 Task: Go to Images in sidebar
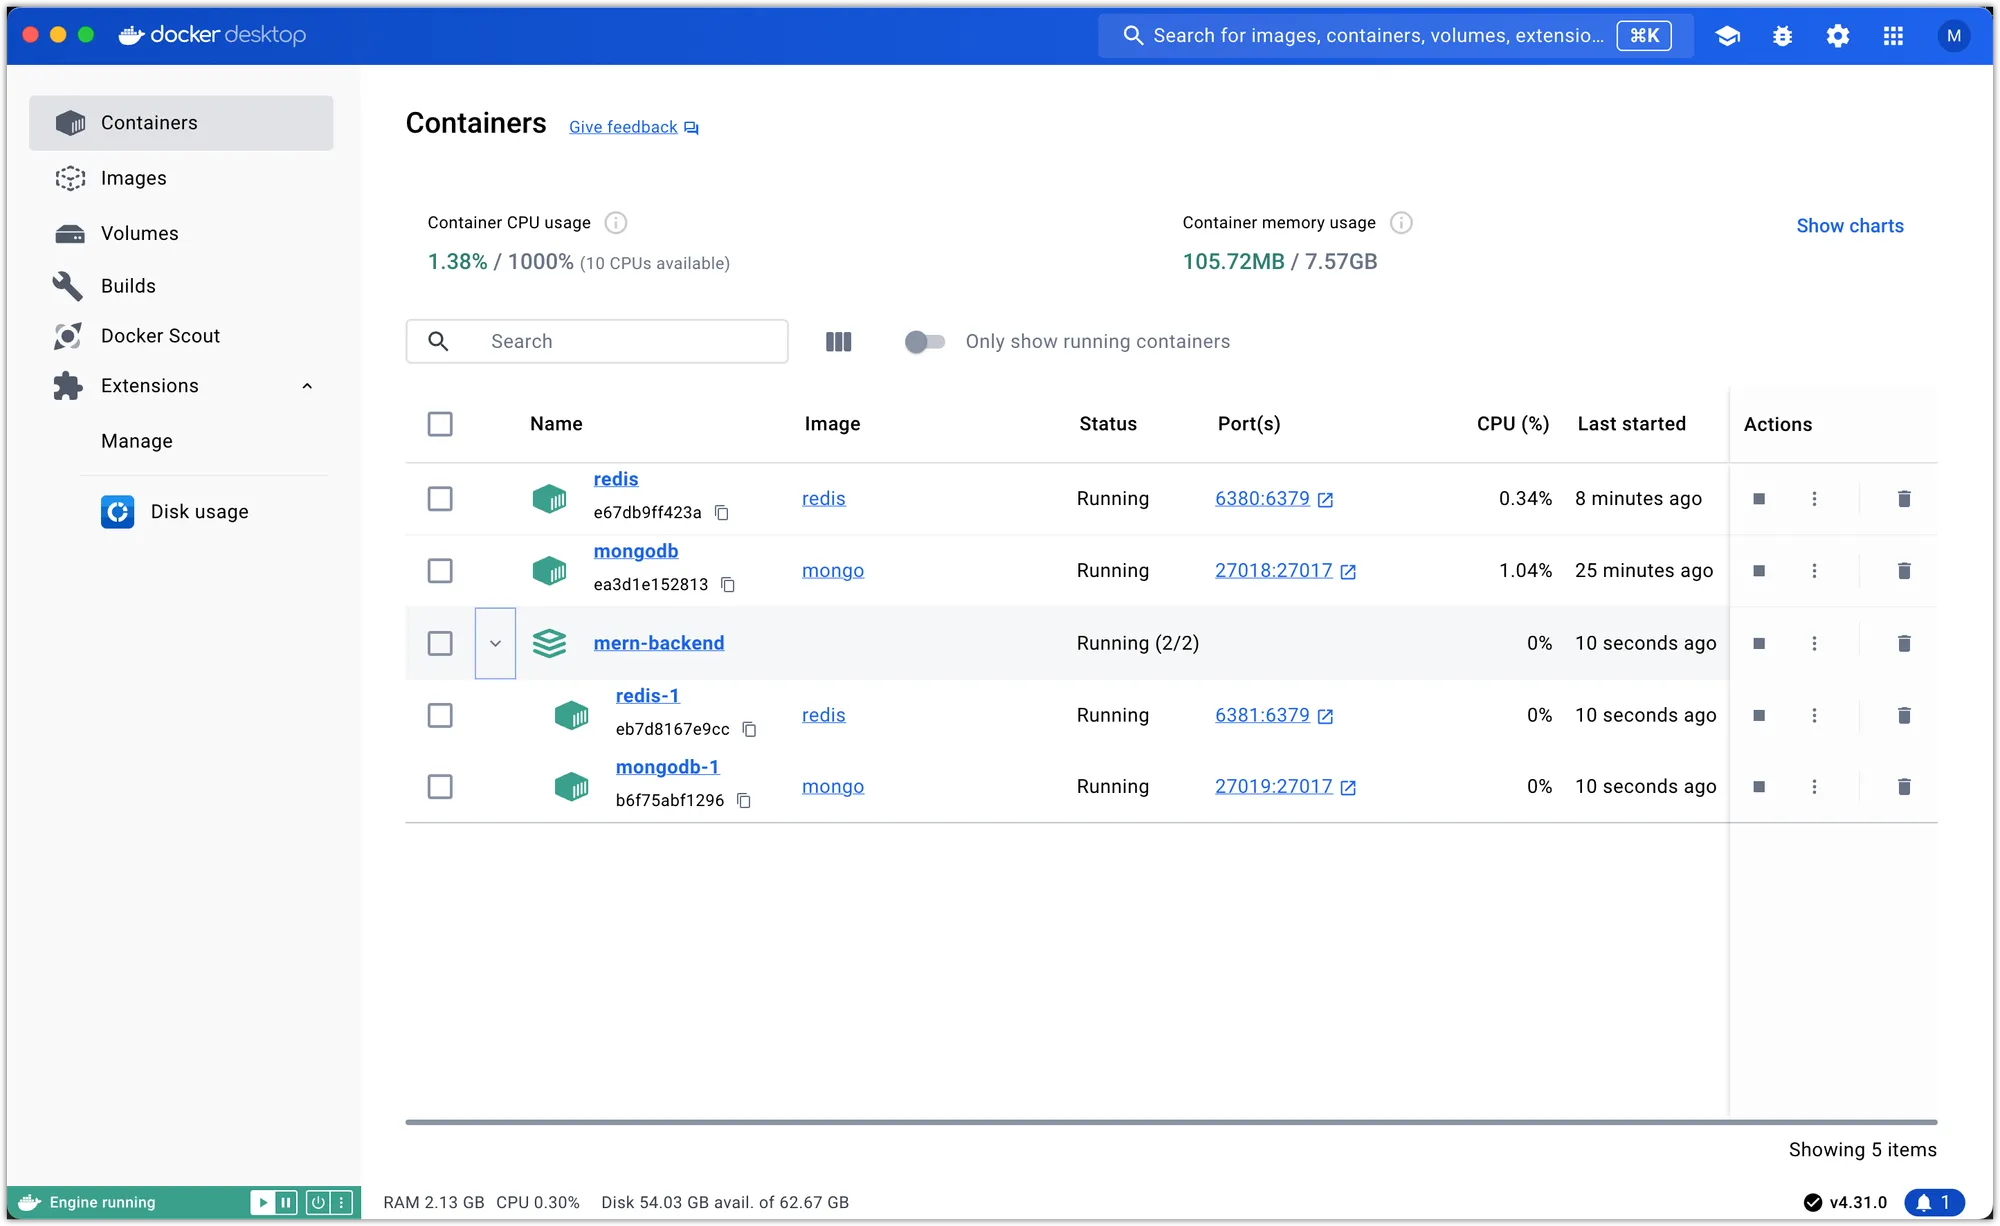pyautogui.click(x=181, y=178)
